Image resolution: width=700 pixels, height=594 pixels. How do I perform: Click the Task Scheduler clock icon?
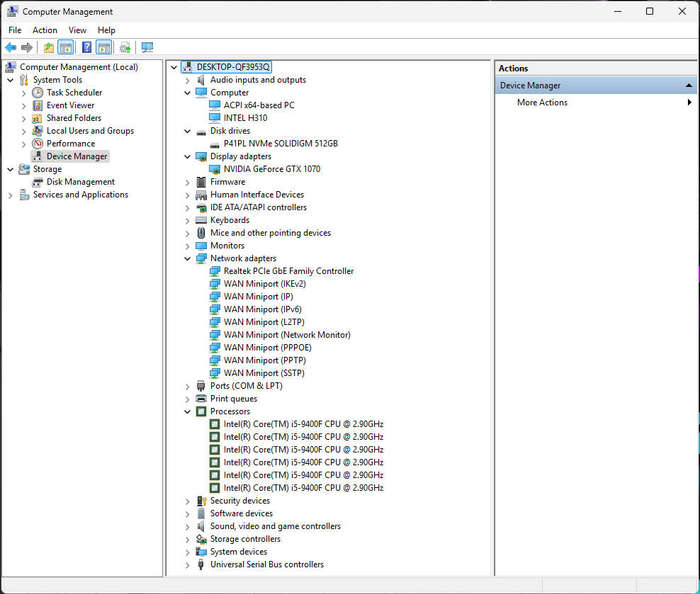tap(38, 92)
